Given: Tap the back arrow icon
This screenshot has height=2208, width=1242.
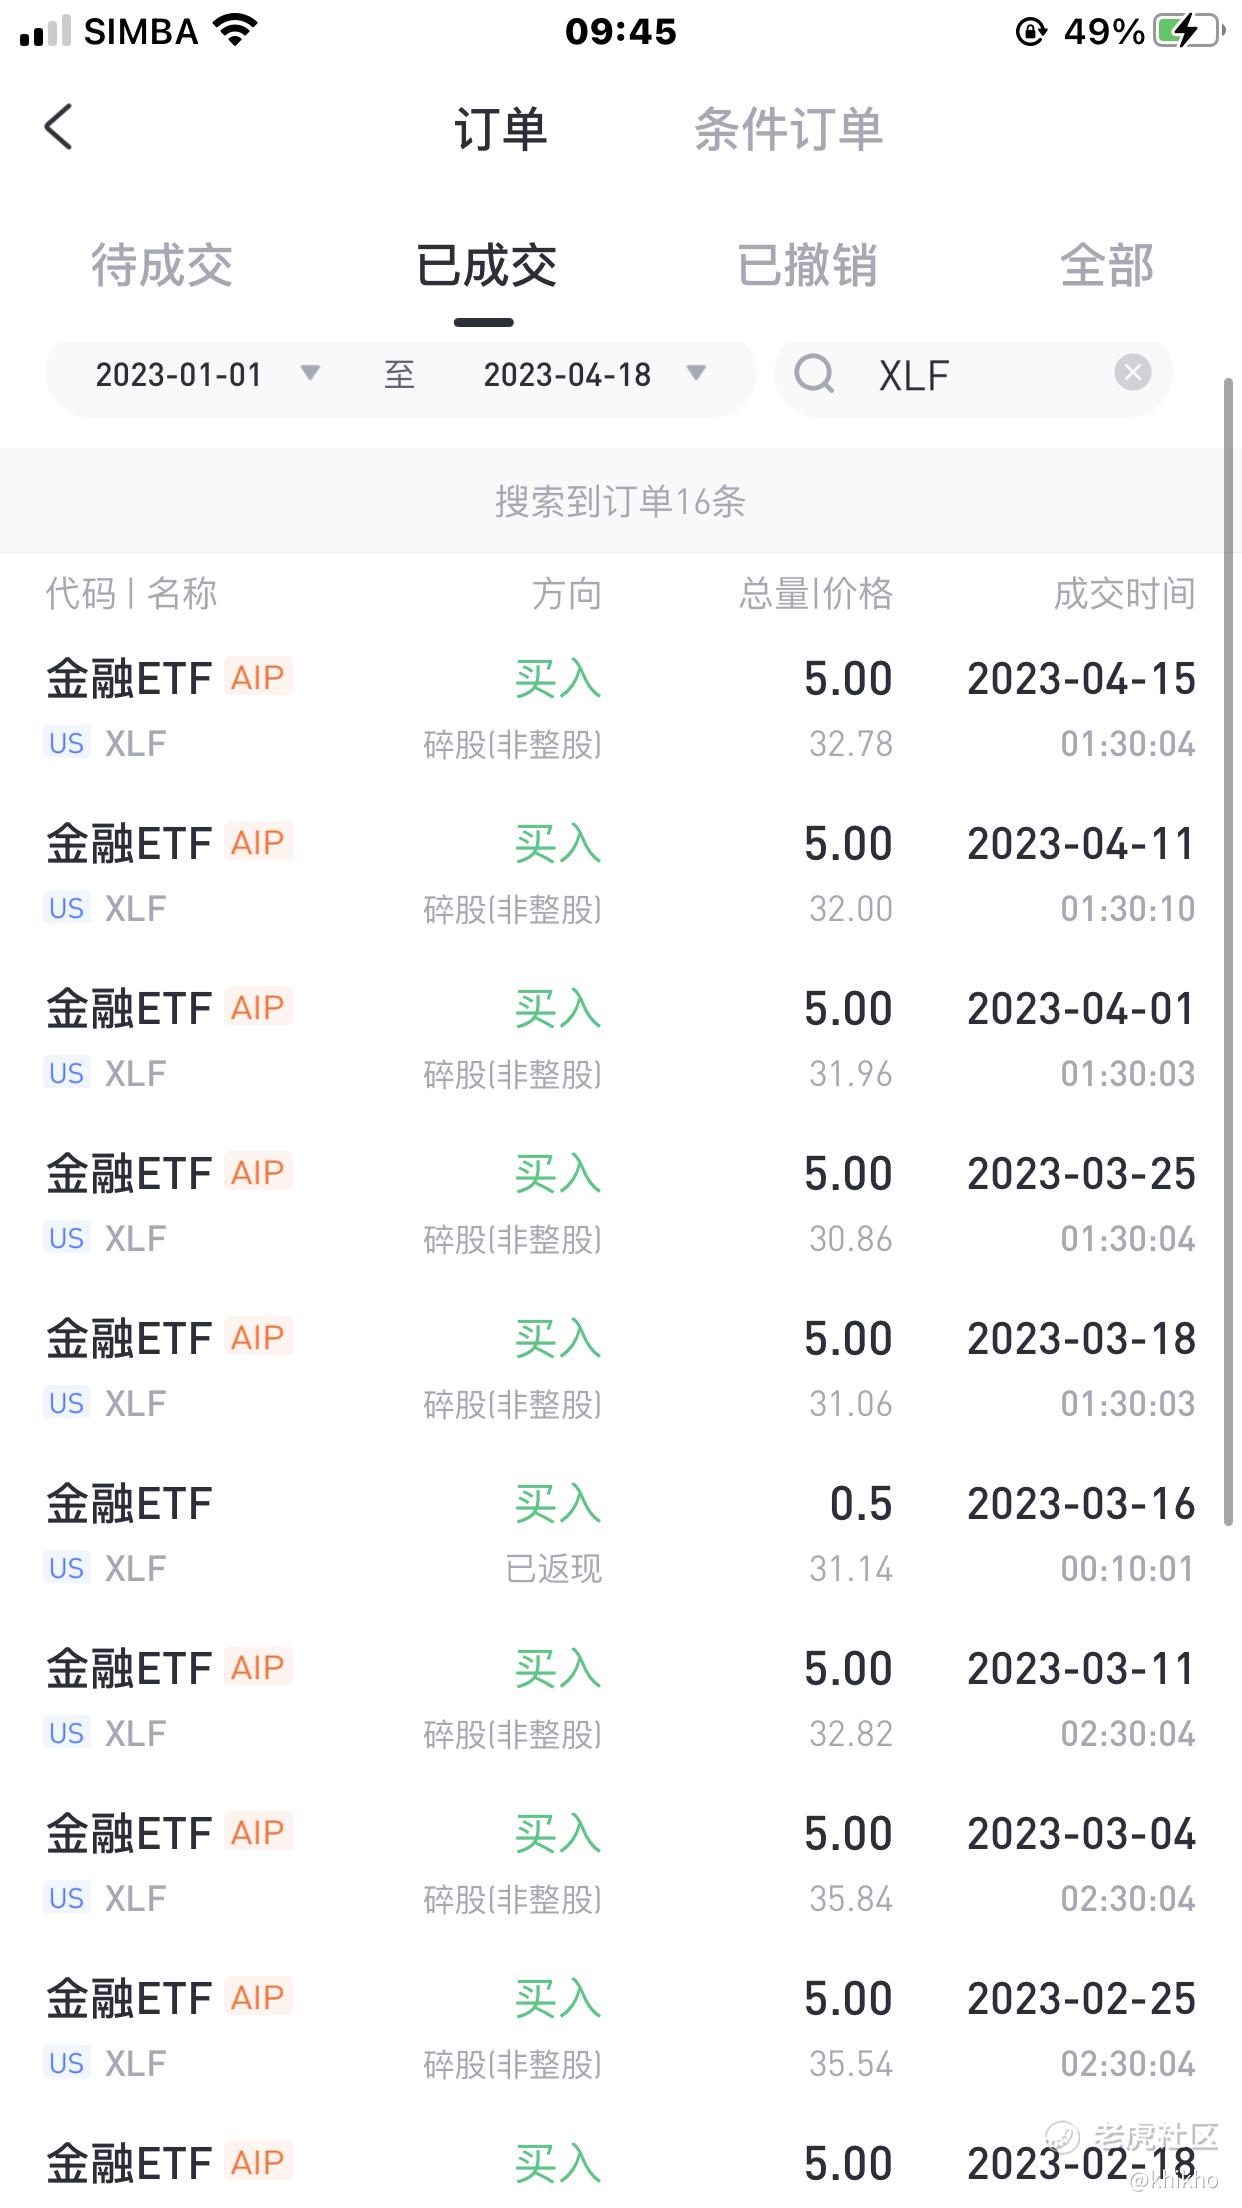Looking at the screenshot, I should point(59,128).
